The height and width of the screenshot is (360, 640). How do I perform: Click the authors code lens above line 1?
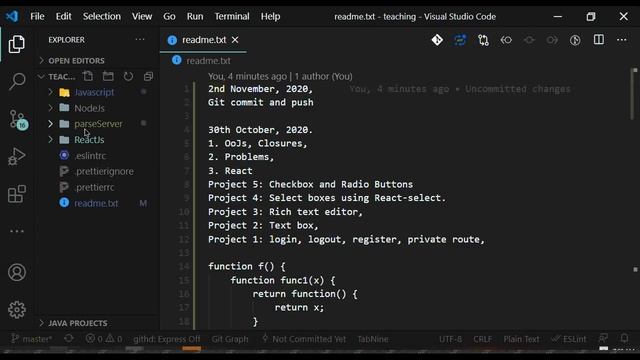[x=280, y=76]
